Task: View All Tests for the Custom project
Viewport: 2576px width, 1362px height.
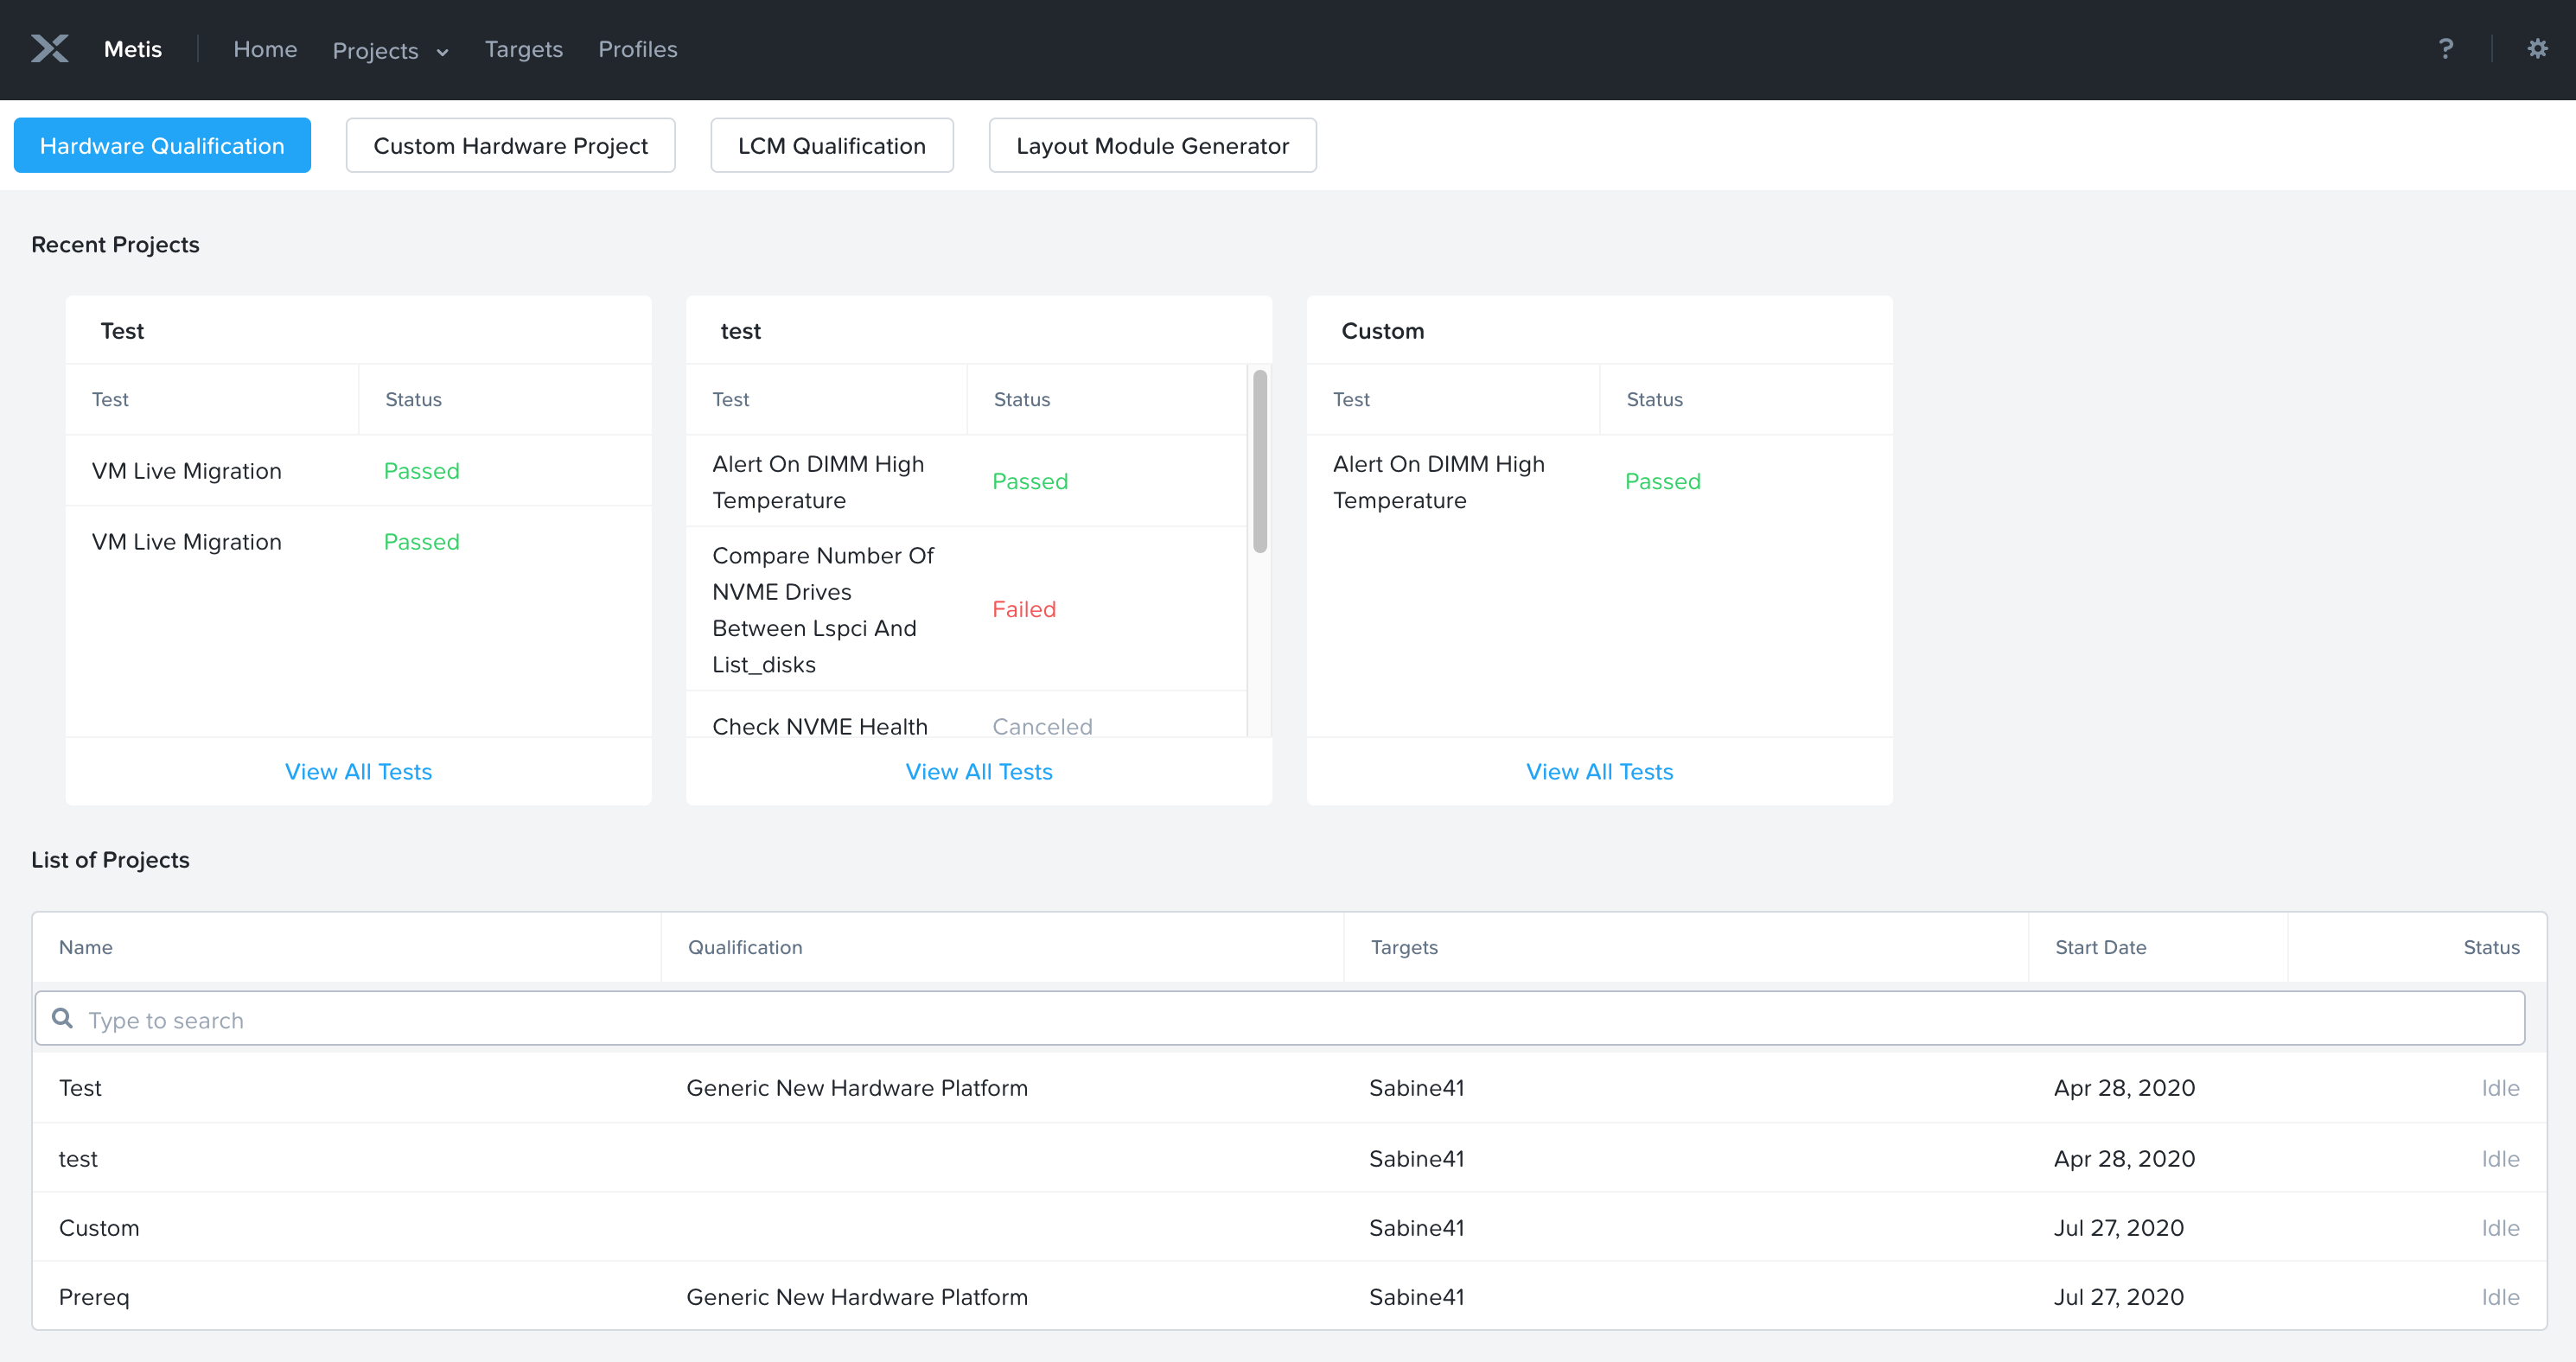Action: tap(1598, 771)
